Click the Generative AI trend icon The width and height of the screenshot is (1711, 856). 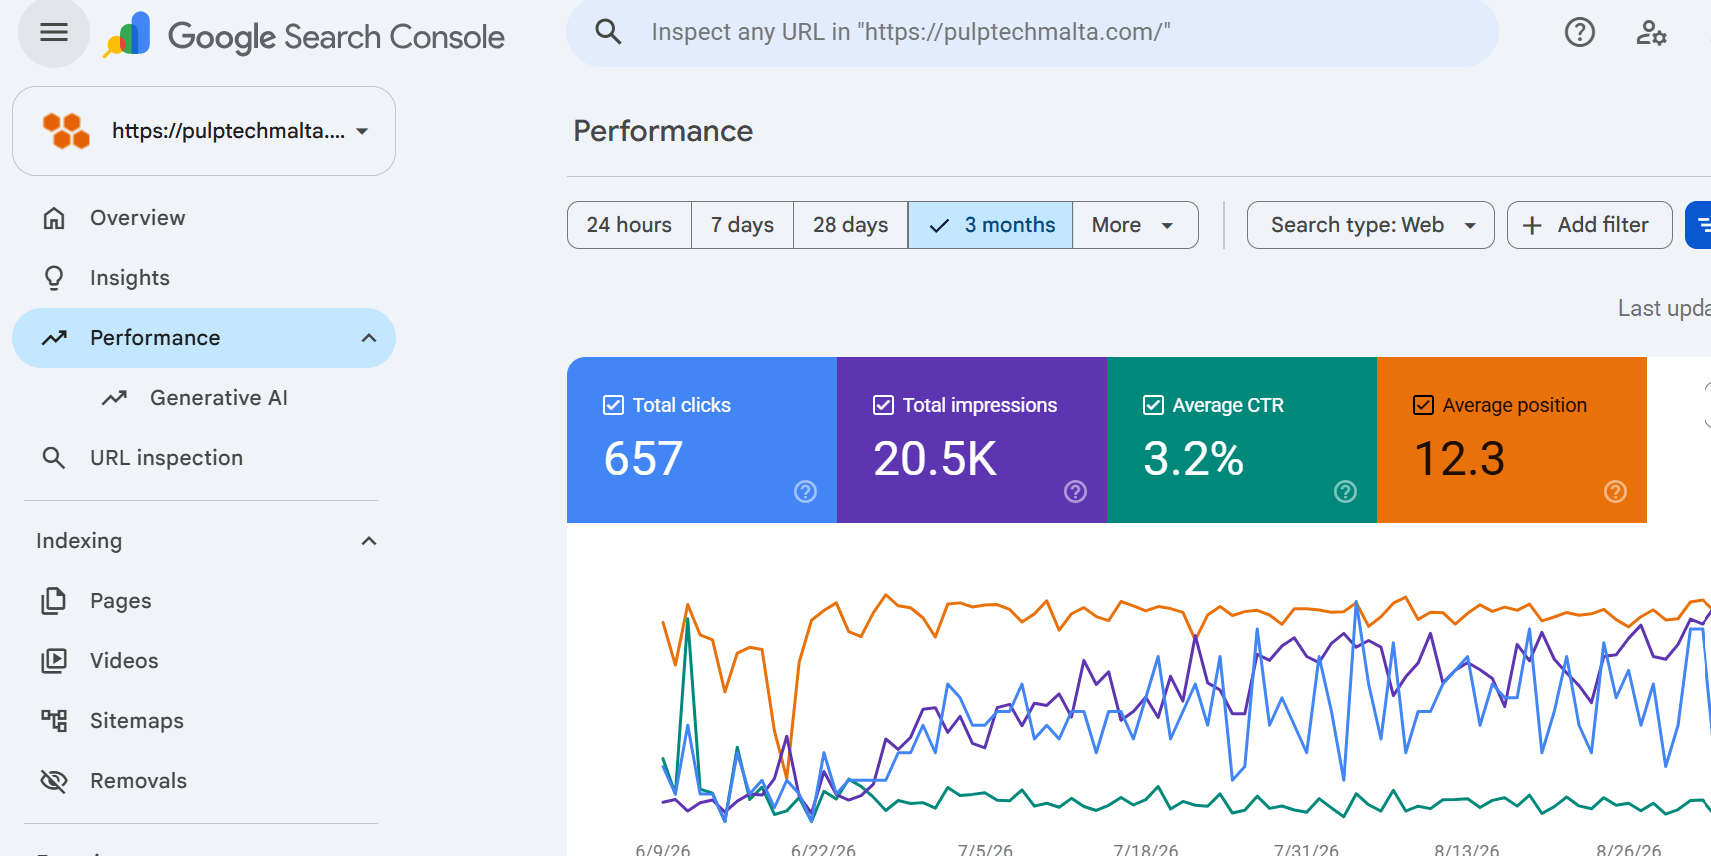tap(114, 398)
